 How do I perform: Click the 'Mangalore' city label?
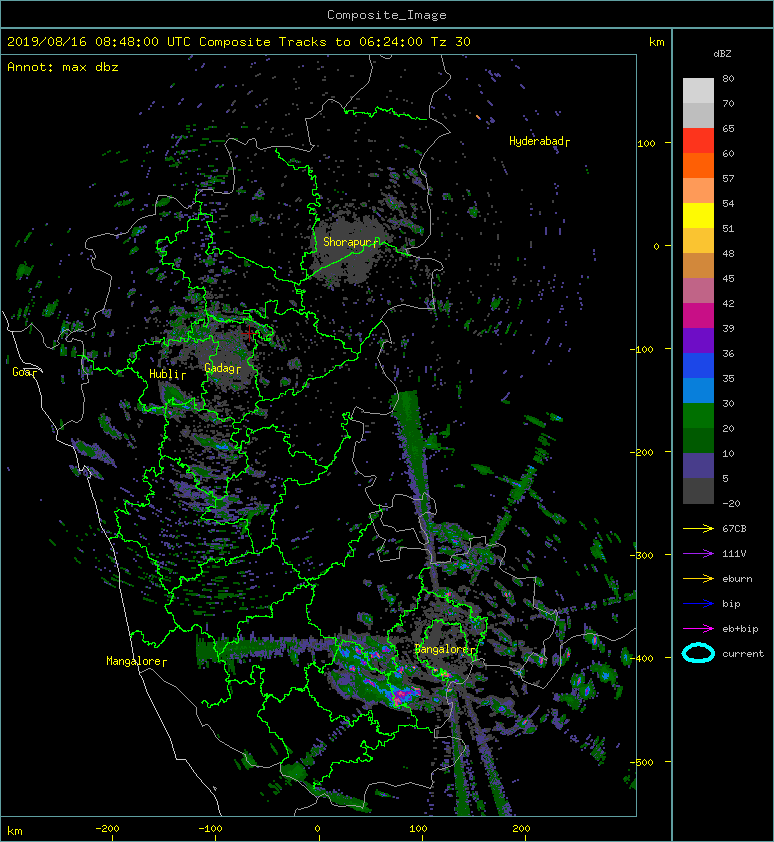click(133, 661)
